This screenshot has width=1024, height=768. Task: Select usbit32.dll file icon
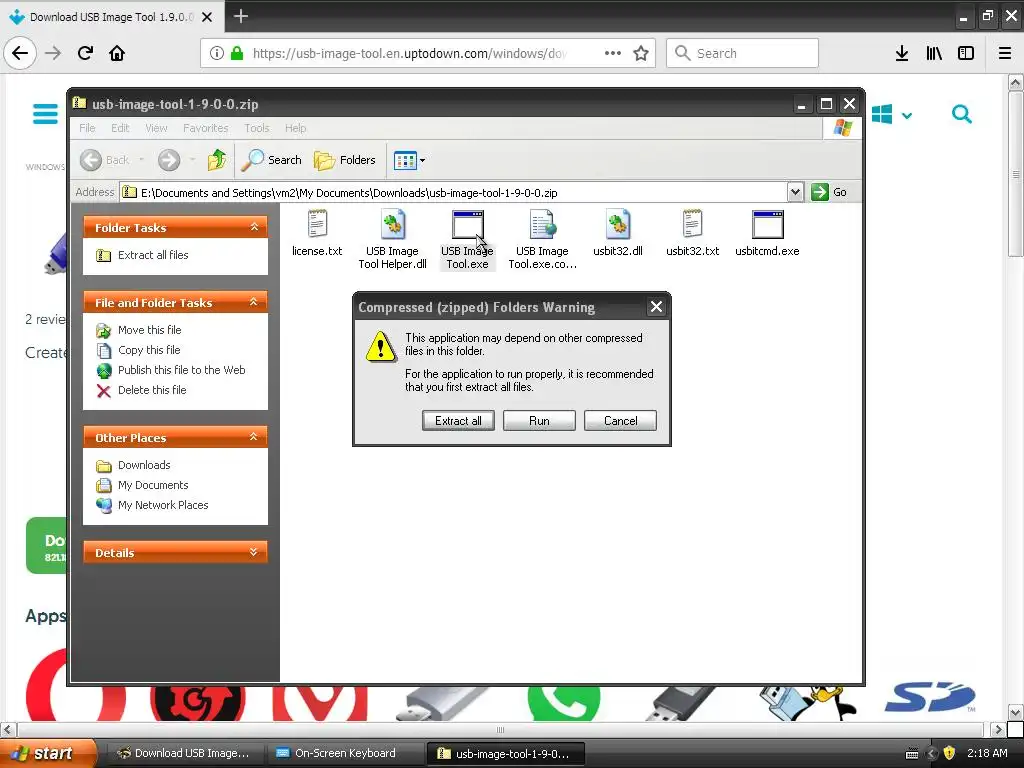pyautogui.click(x=617, y=224)
